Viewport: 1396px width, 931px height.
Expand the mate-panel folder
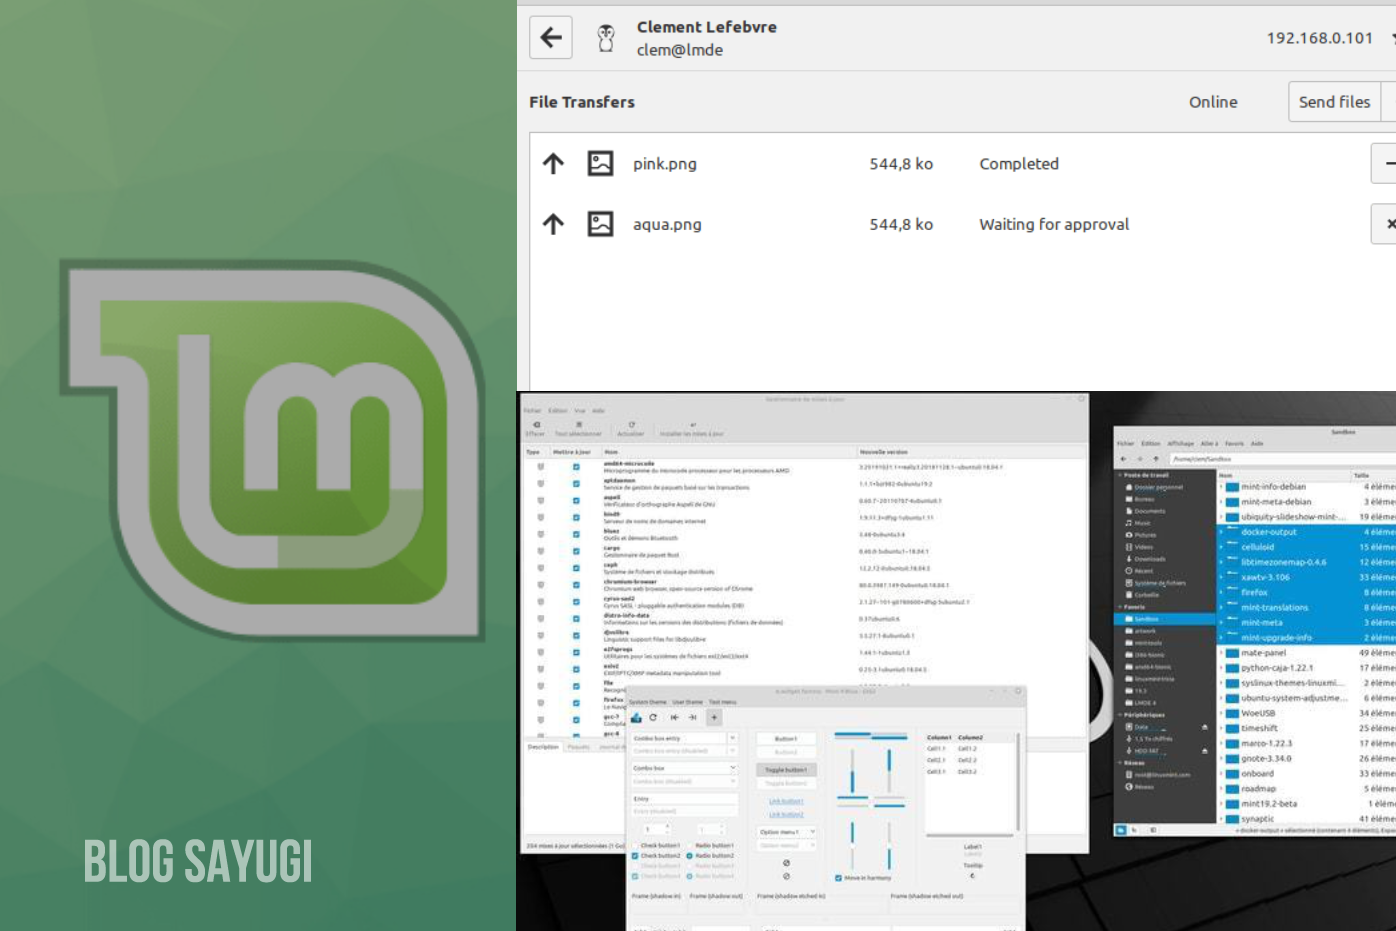pyautogui.click(x=1221, y=653)
